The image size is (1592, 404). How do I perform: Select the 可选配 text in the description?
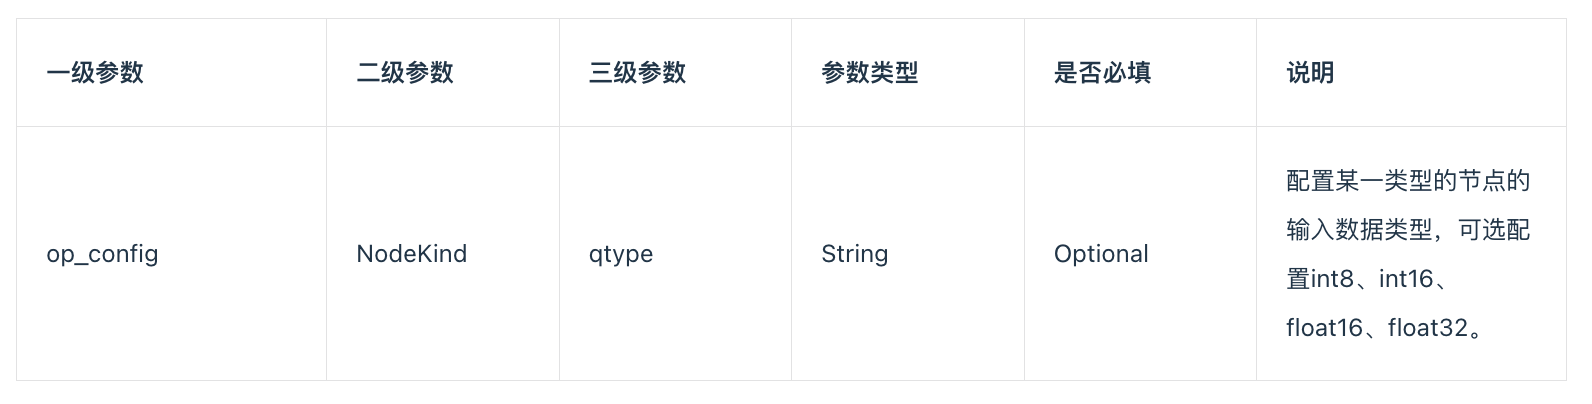tap(1494, 230)
